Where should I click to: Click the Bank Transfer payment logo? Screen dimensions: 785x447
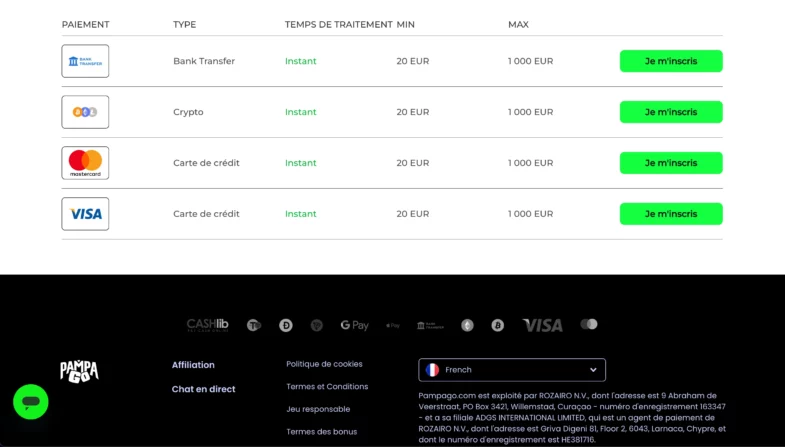85,61
